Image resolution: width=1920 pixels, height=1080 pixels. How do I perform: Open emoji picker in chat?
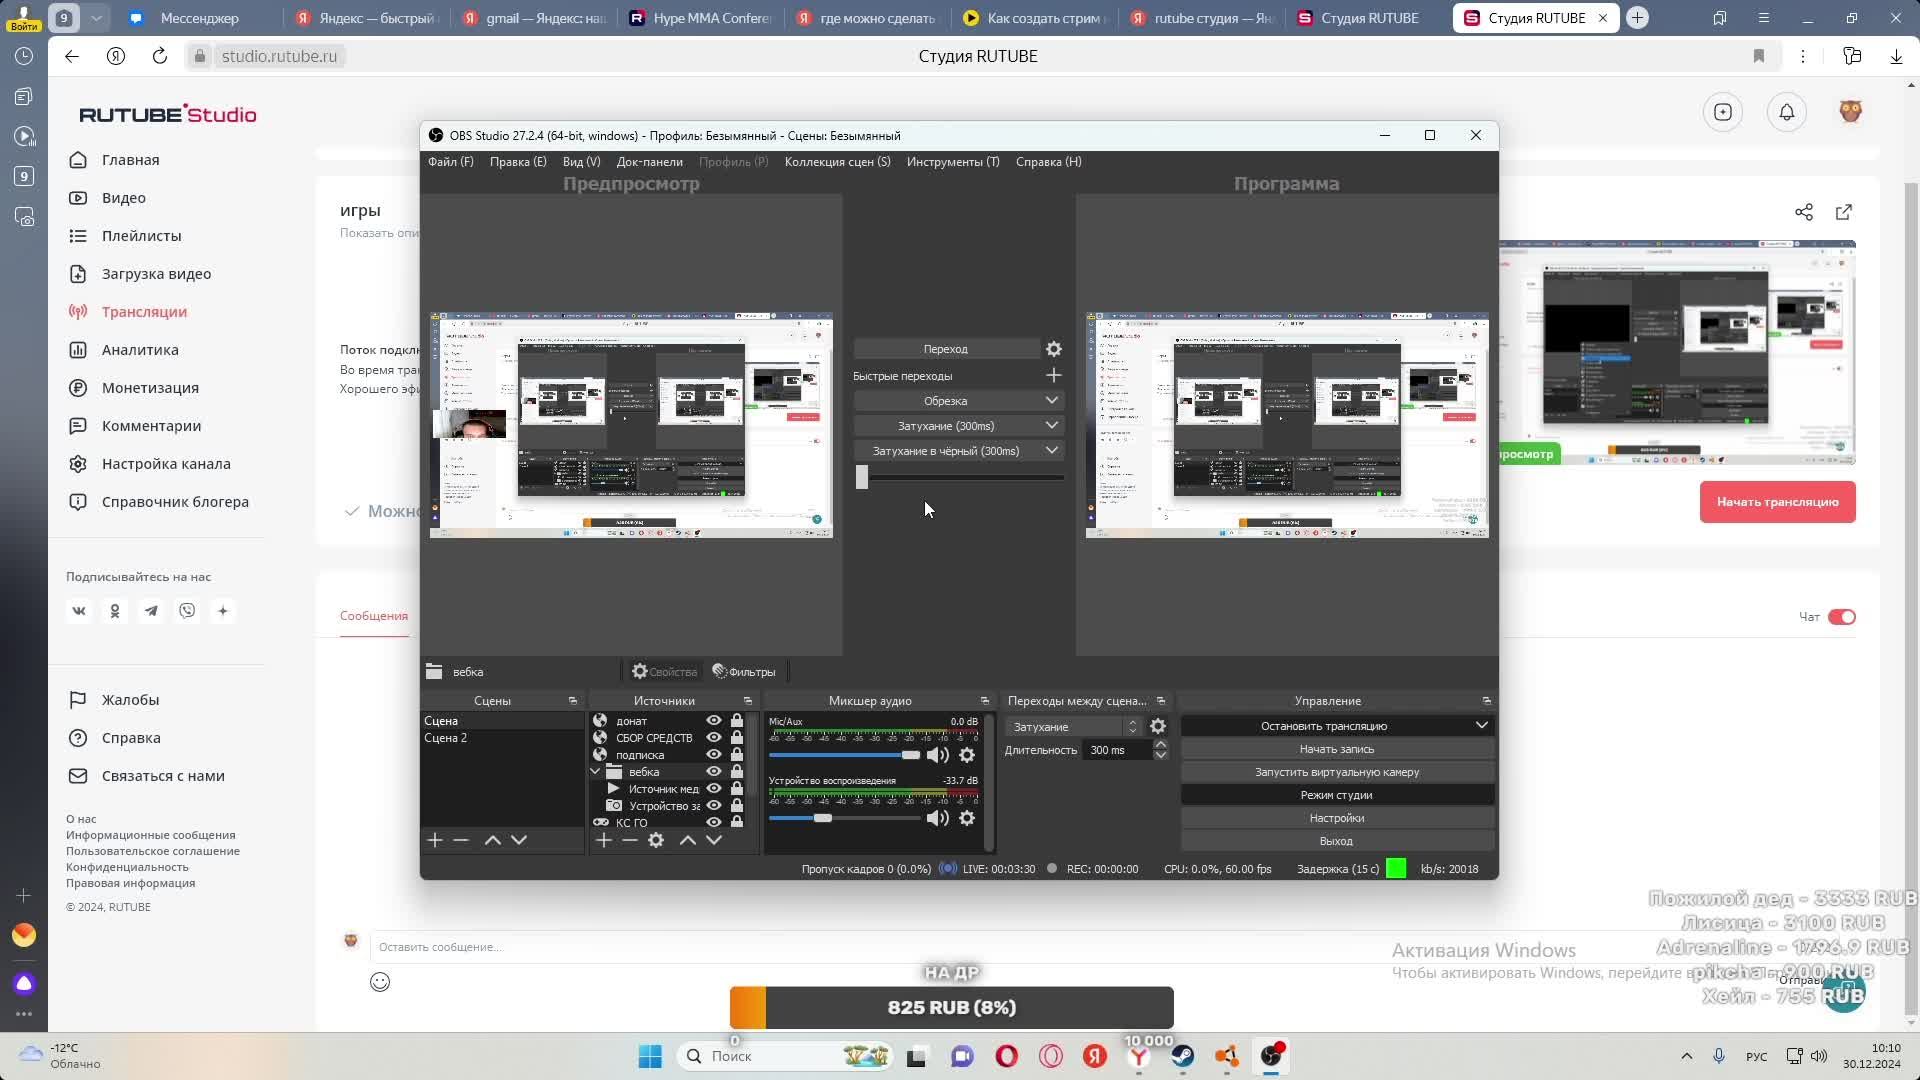click(380, 982)
